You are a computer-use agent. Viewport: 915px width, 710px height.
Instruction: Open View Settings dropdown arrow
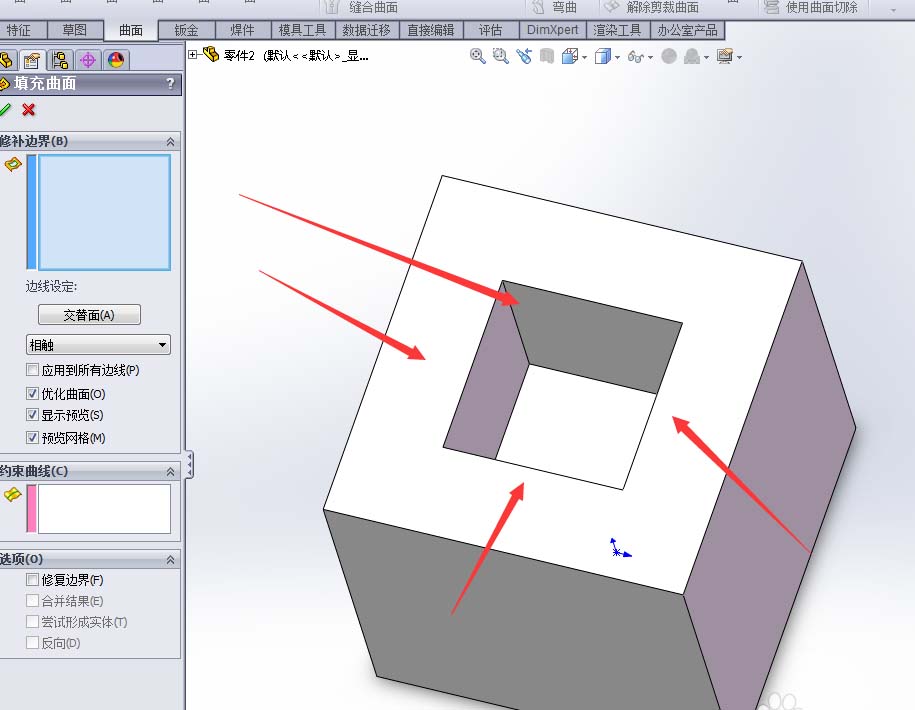coord(739,57)
